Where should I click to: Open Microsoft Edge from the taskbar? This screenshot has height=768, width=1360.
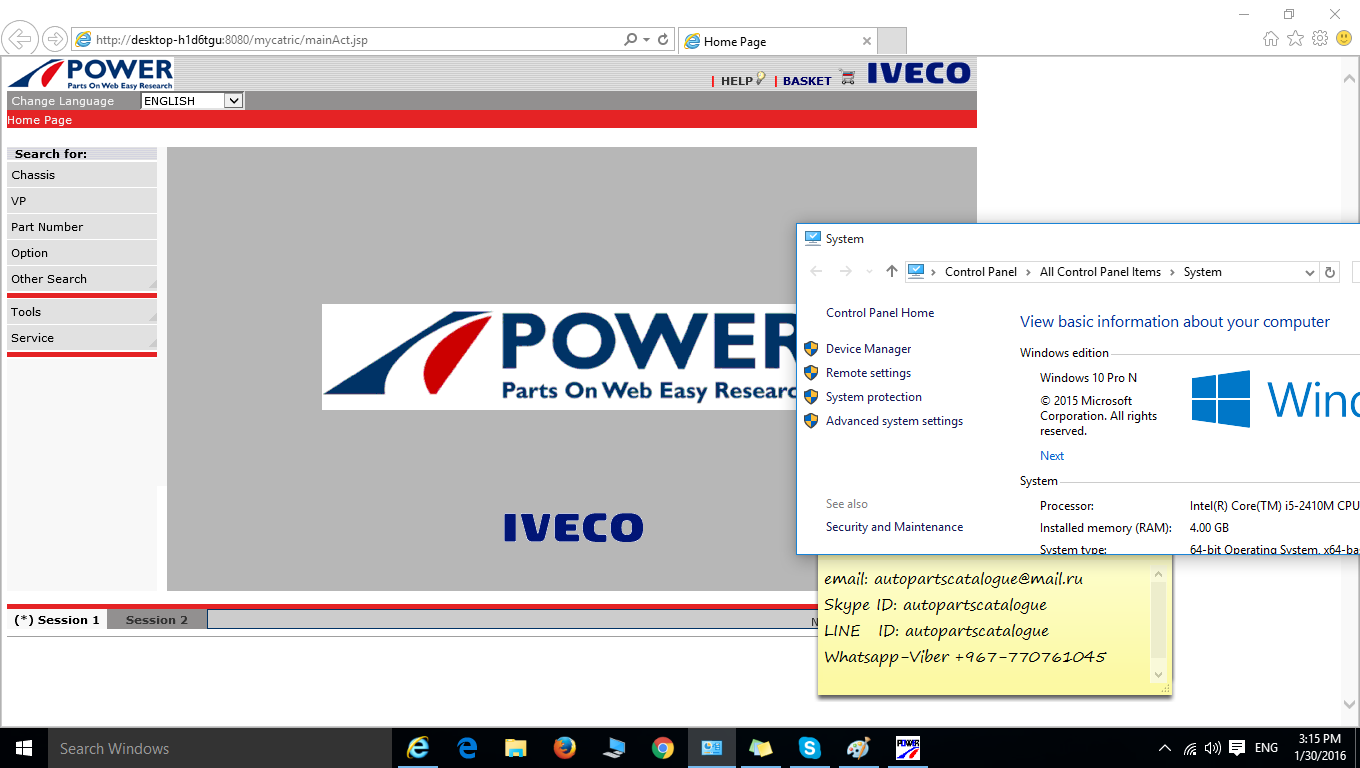point(467,748)
